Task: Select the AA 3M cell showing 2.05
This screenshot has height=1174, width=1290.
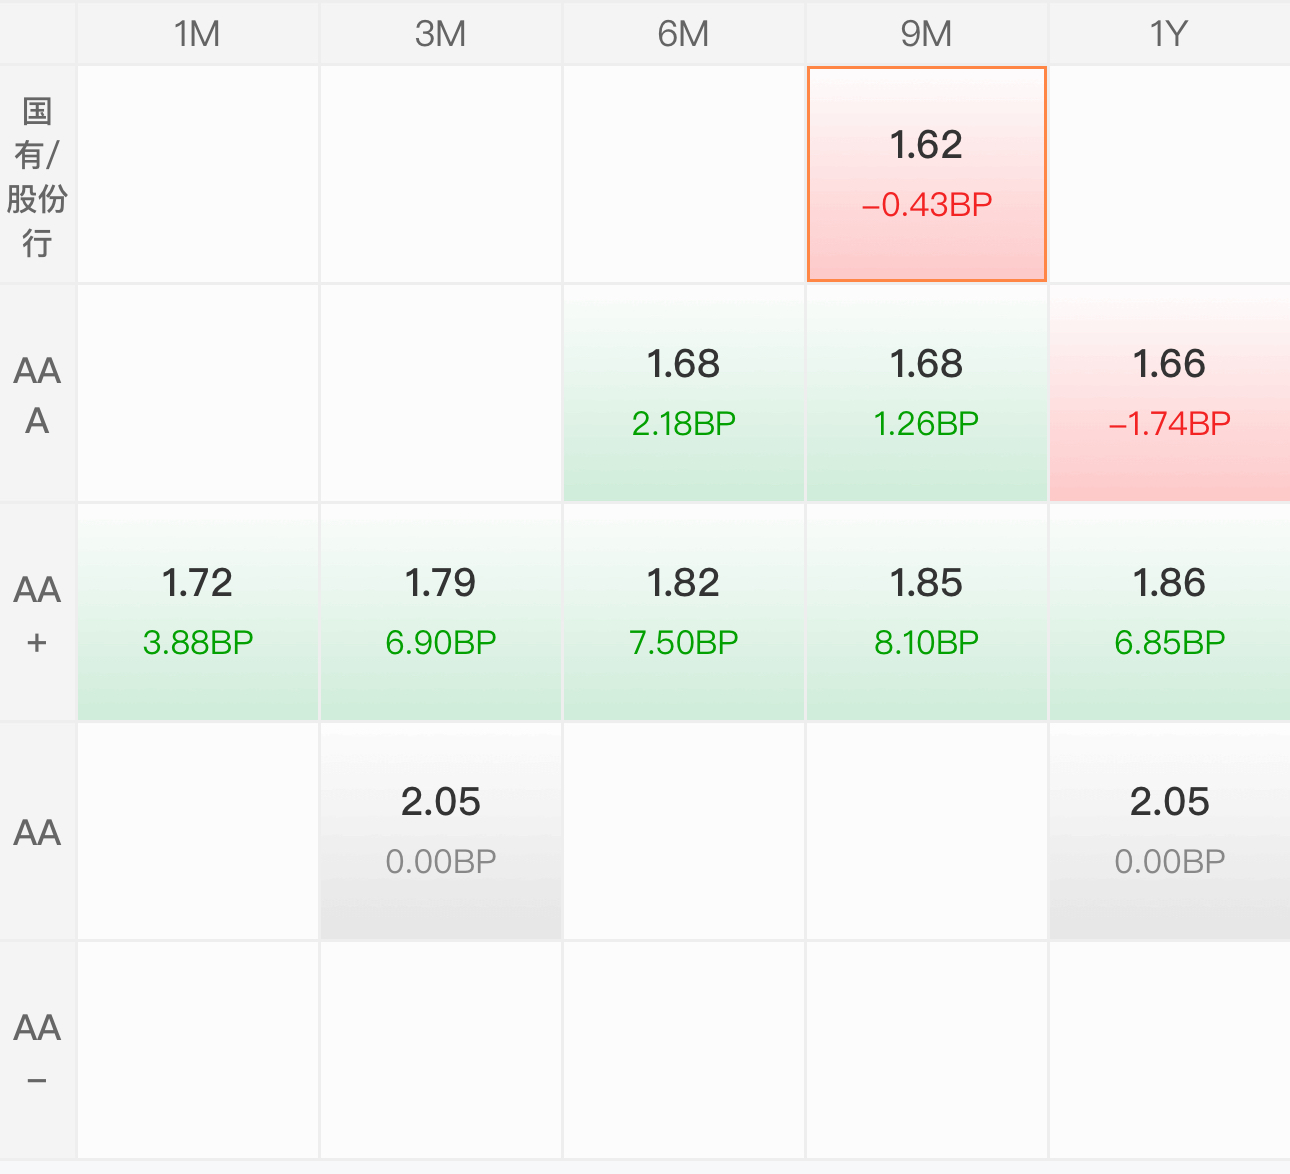Action: (x=440, y=831)
